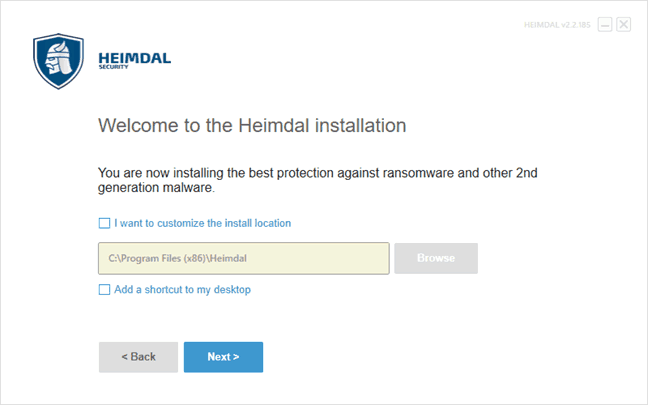Viewport: 648px width, 405px height.
Task: Click the Browse button
Action: pos(436,258)
